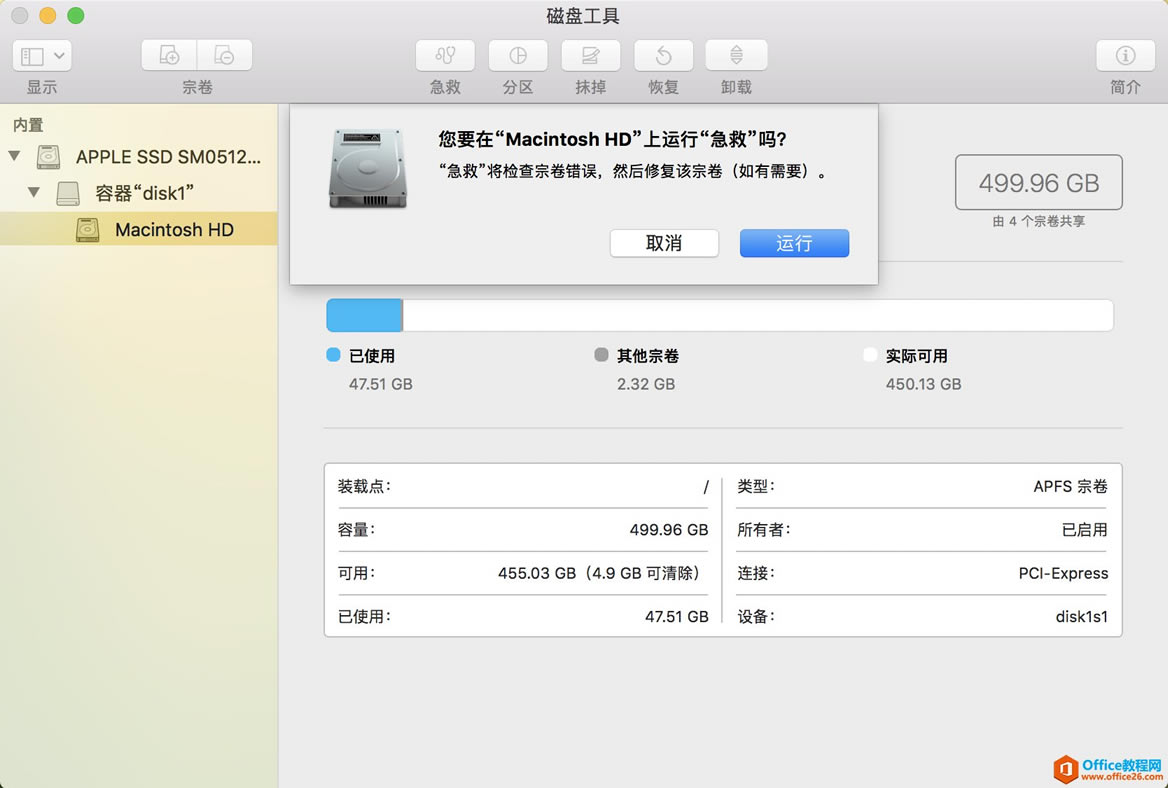This screenshot has width=1168, height=788.
Task: Click the Unmount (卸载) toolbar icon
Action: tap(736, 55)
